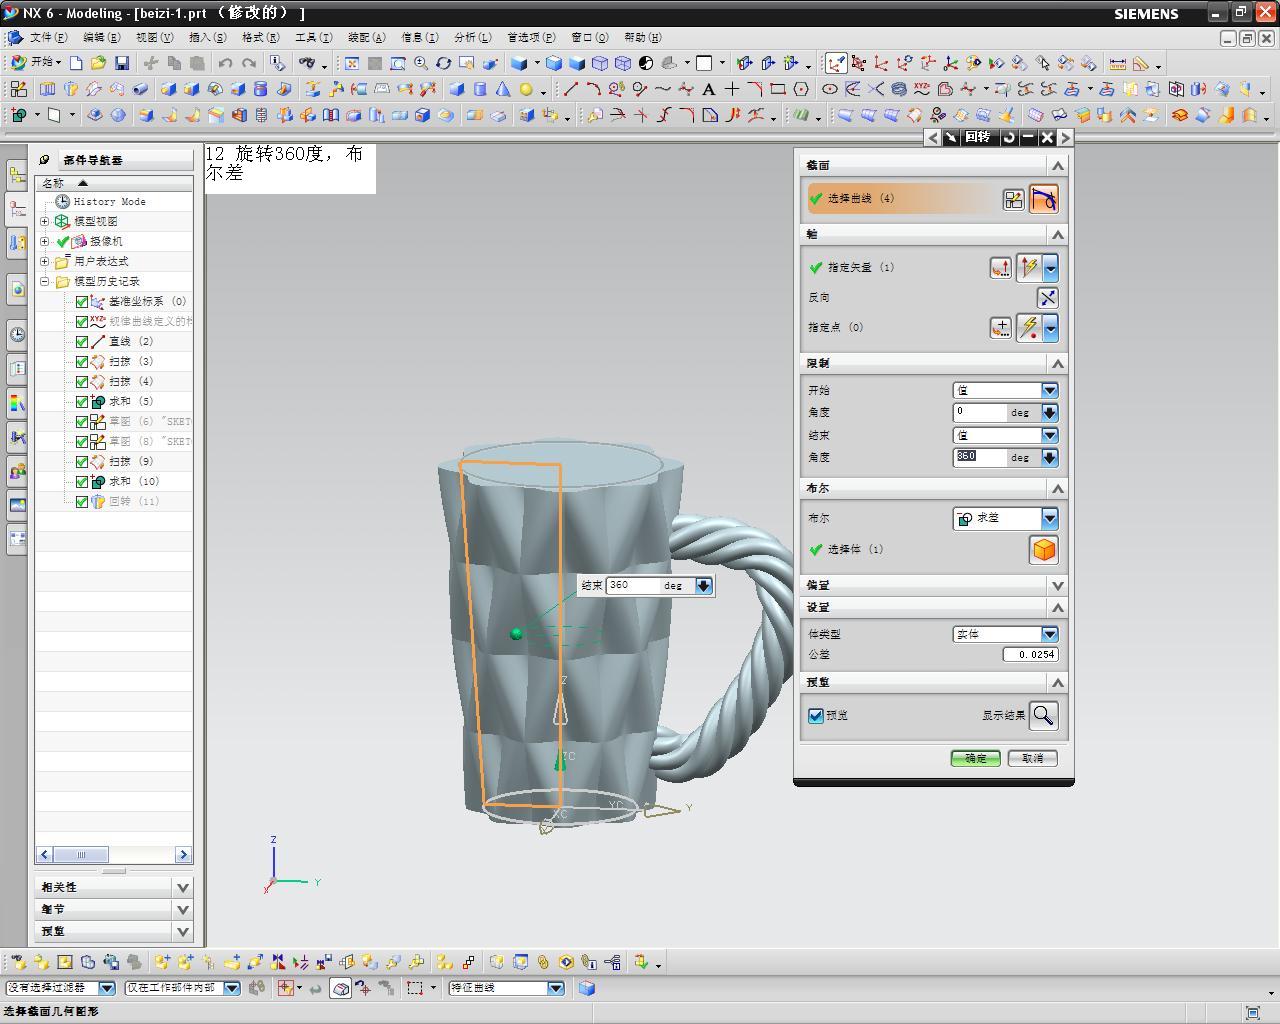Open the vector constructor icon in Axis section
Image resolution: width=1280 pixels, height=1024 pixels.
(1000, 267)
